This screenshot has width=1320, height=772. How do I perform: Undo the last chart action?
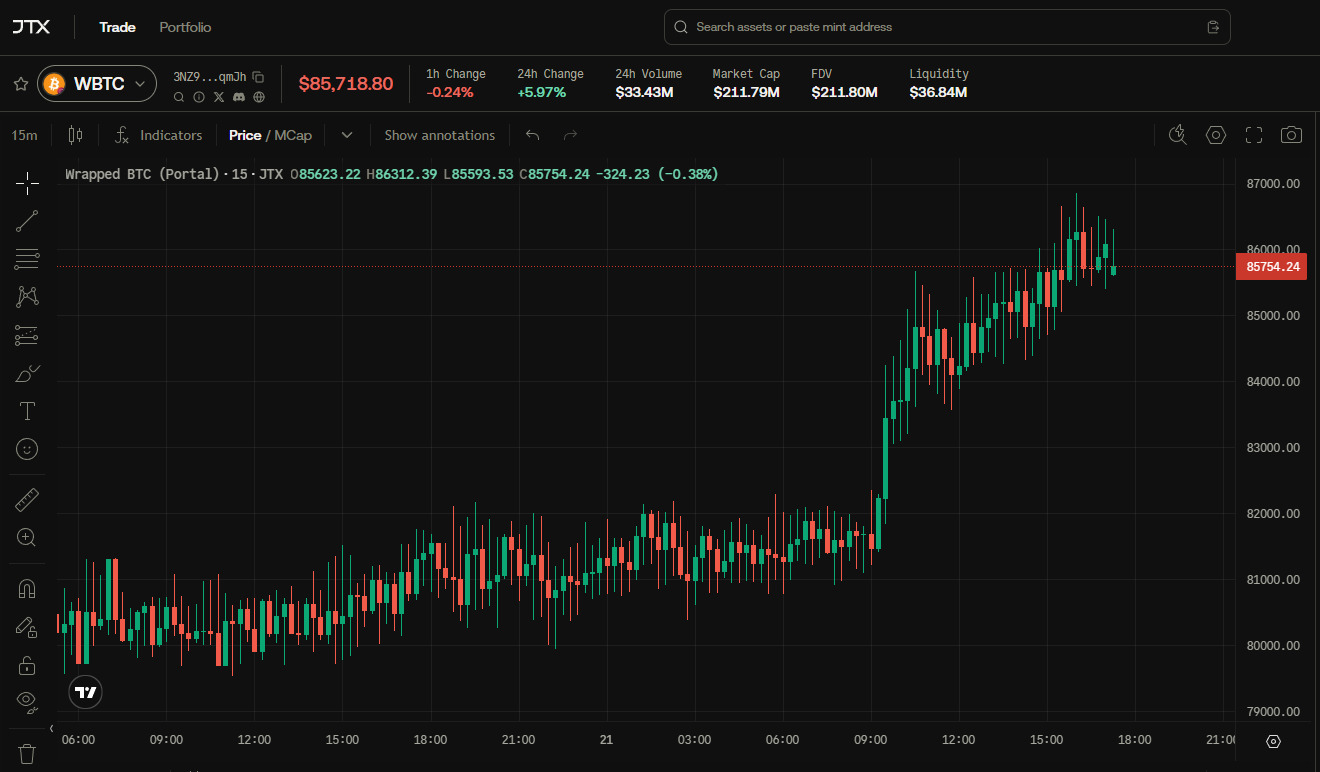[x=532, y=135]
